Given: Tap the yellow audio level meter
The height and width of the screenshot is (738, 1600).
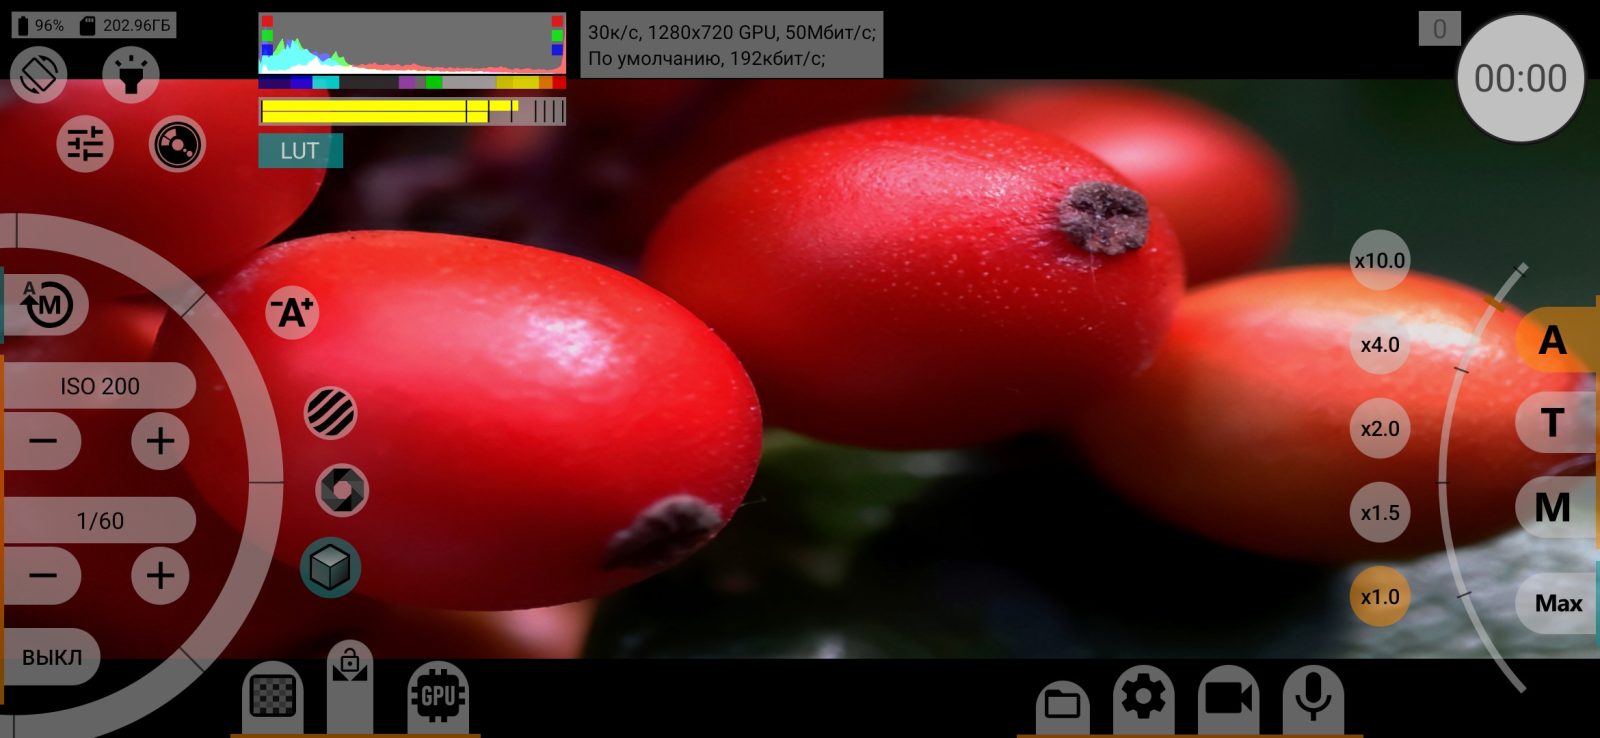Looking at the screenshot, I should point(412,111).
